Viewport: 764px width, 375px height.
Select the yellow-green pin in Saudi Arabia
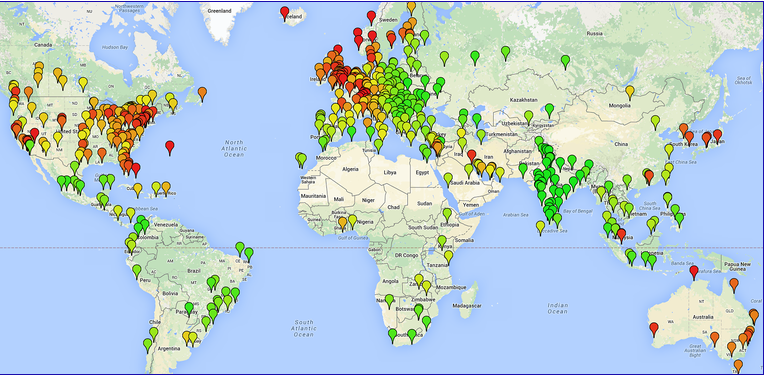448,179
